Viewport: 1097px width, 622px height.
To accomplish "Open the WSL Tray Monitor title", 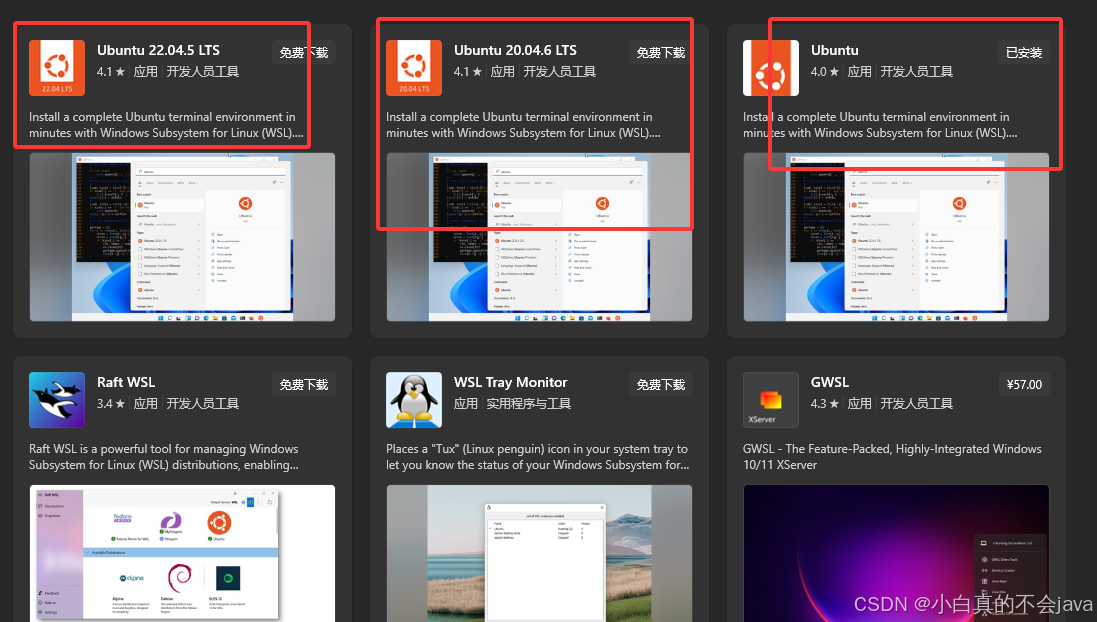I will pyautogui.click(x=510, y=382).
